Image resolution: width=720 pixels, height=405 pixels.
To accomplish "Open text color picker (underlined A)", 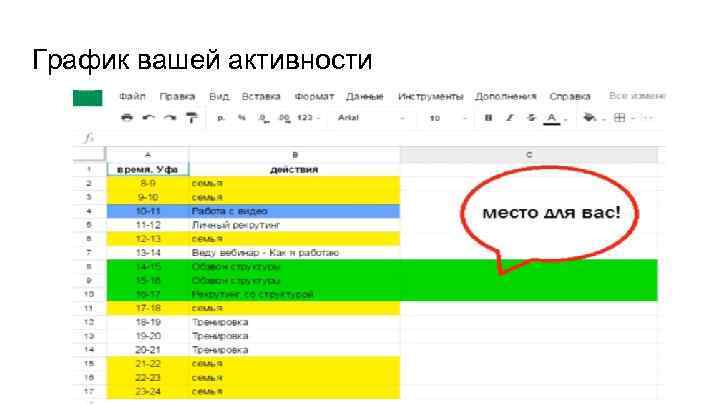I will point(552,118).
